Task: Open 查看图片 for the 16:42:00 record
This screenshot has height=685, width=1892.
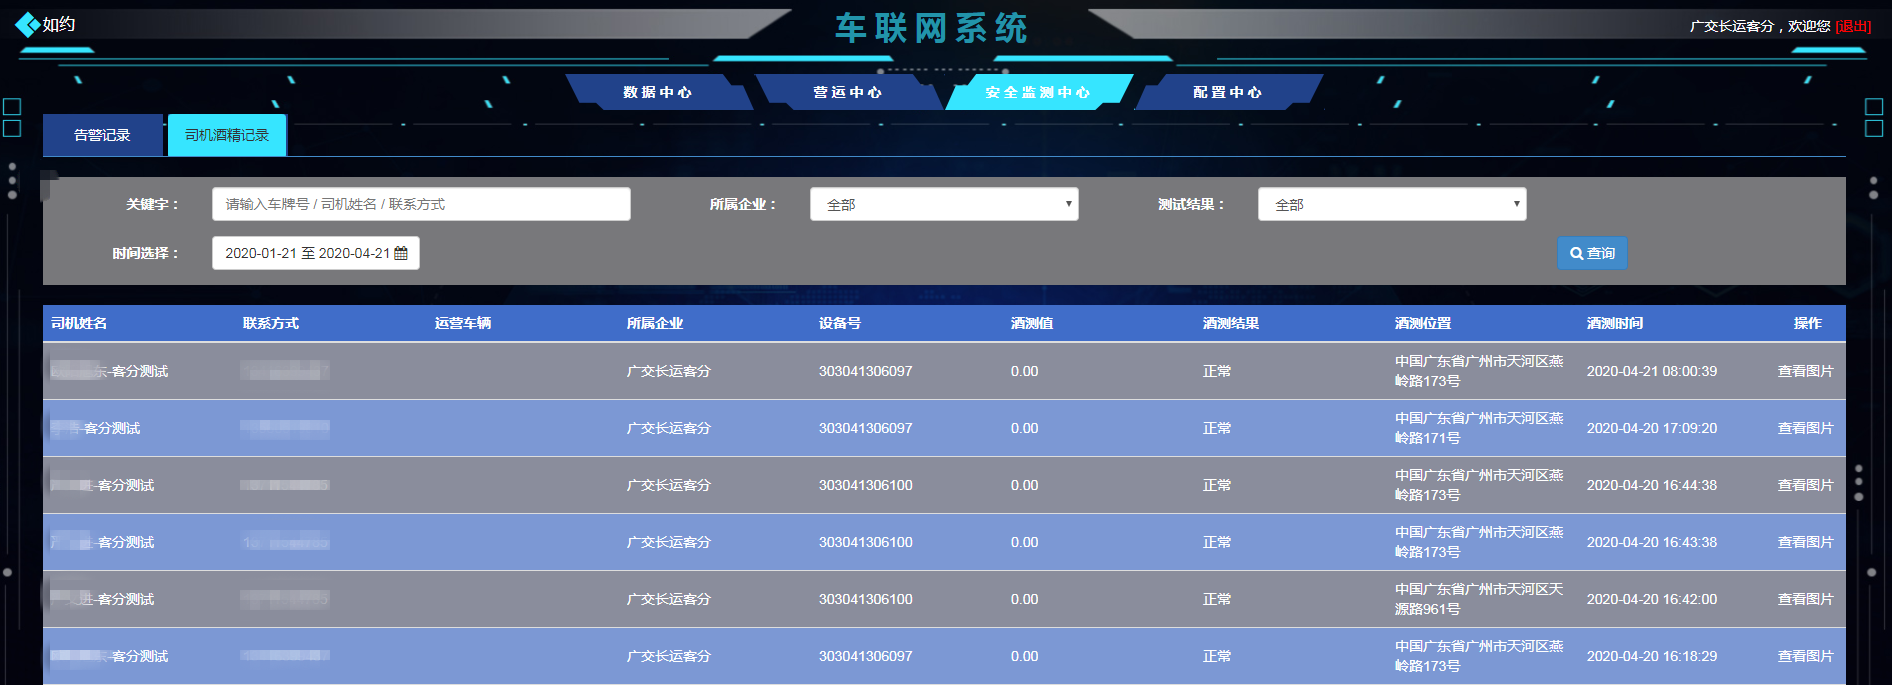Action: [1805, 599]
